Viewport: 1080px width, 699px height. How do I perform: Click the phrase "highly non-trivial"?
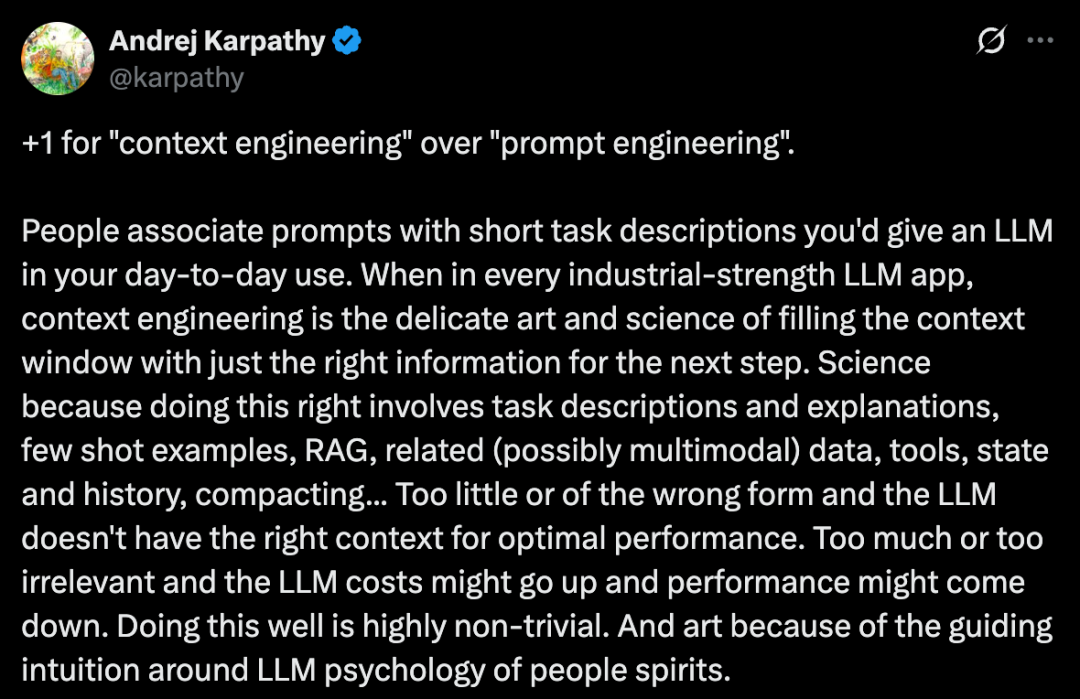point(485,627)
